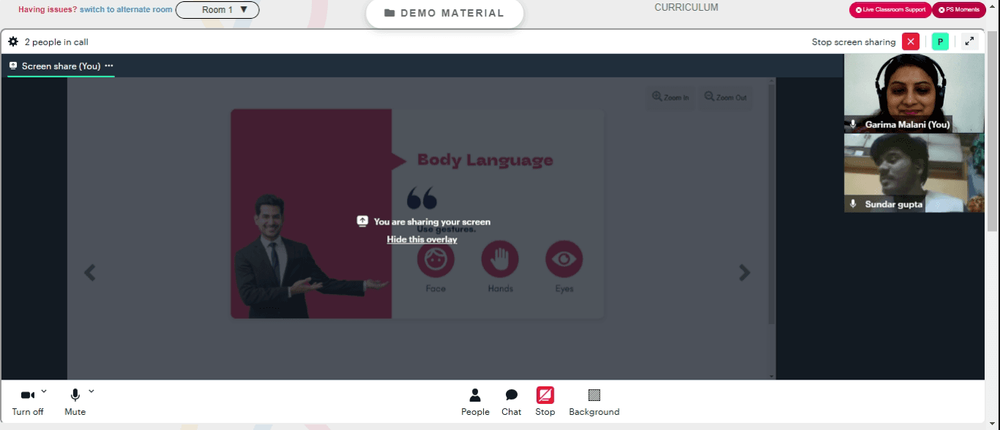The width and height of the screenshot is (1000, 430).
Task: Click the shared slide scrollbar
Action: [x=772, y=204]
